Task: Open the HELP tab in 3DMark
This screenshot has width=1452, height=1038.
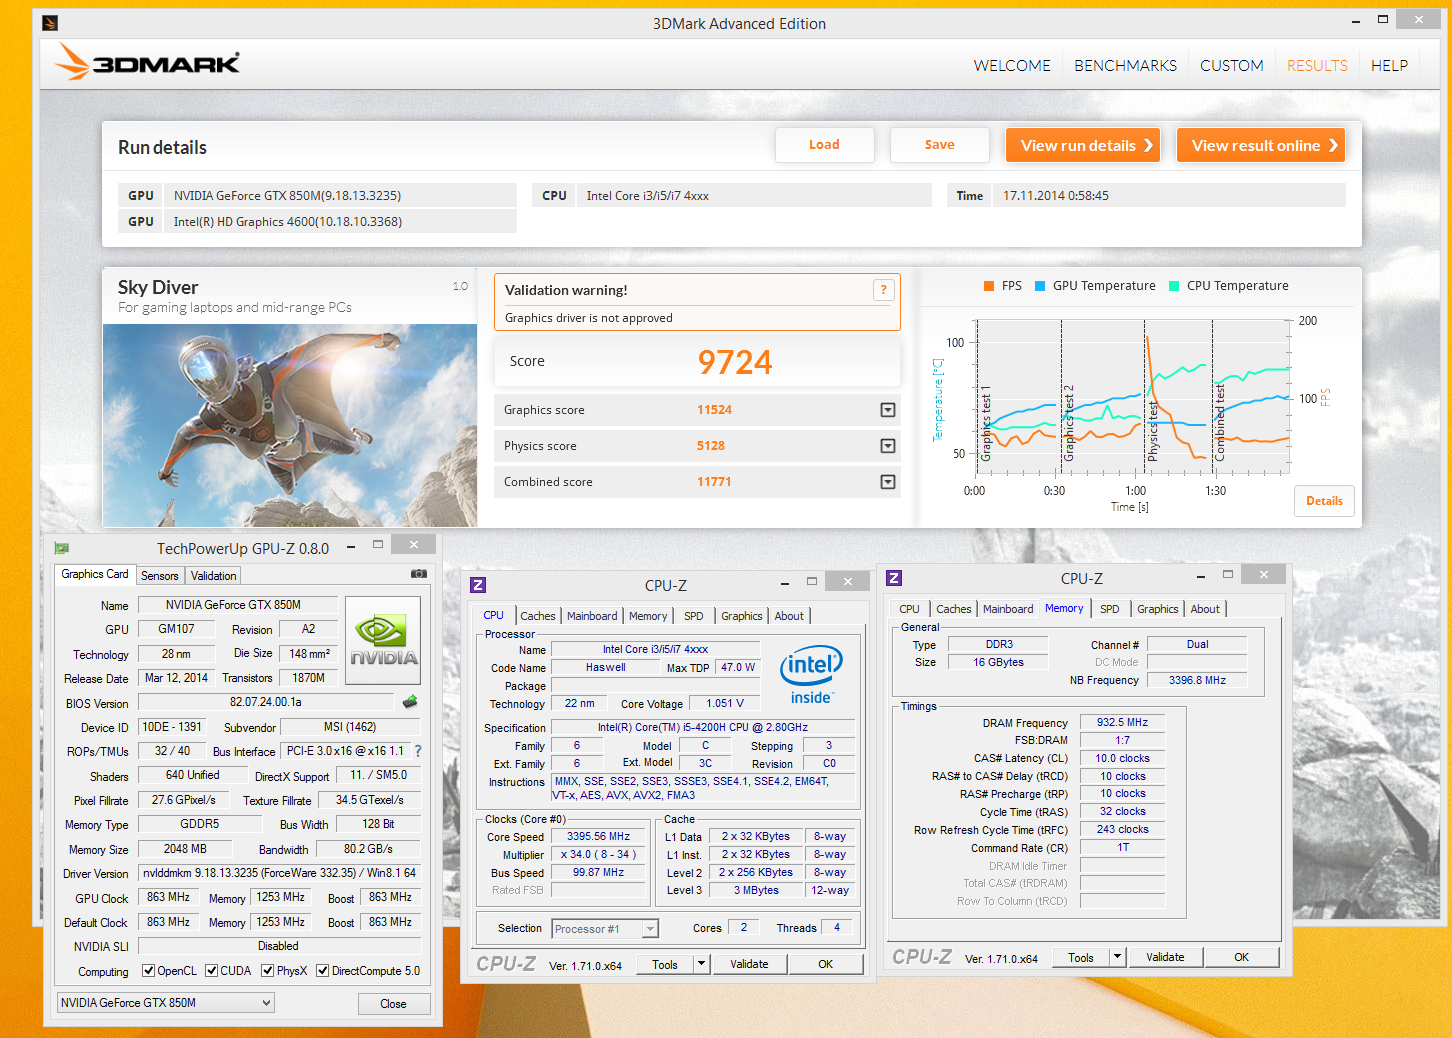Action: (1389, 66)
